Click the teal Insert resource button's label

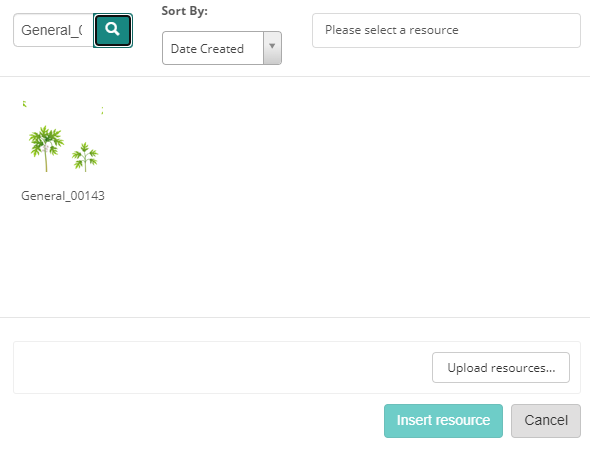pyautogui.click(x=443, y=420)
